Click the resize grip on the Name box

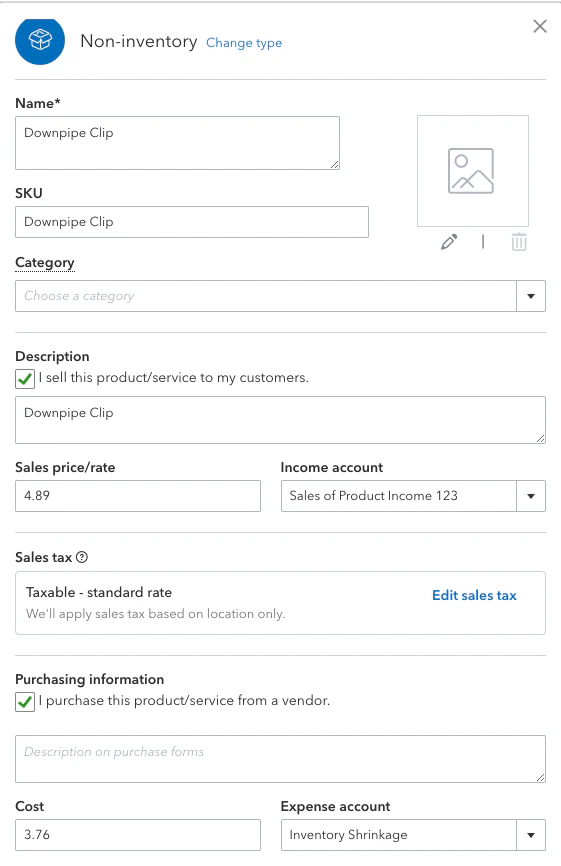[335, 165]
